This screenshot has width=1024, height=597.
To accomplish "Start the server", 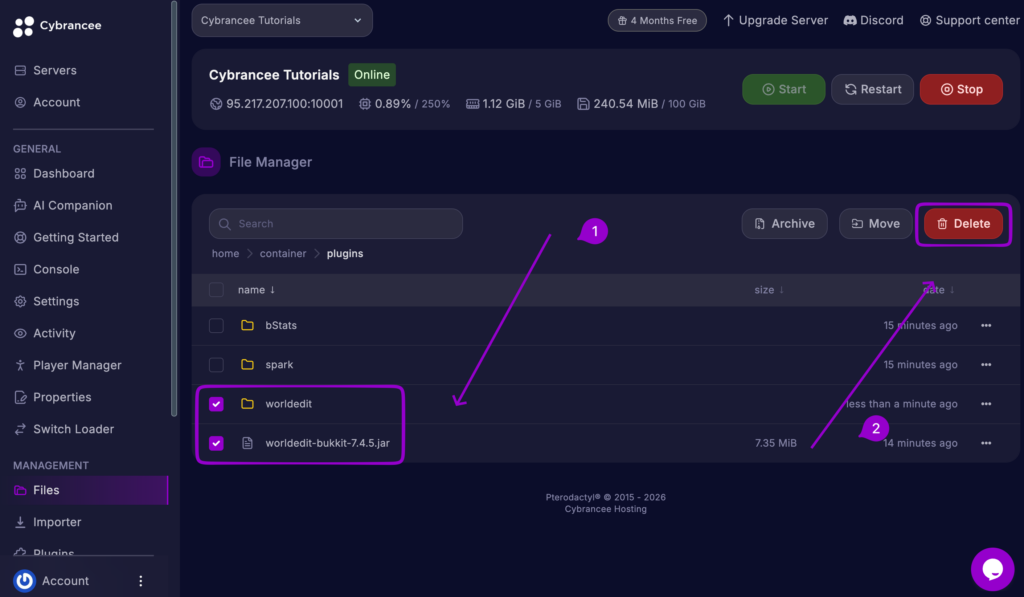I will tap(784, 89).
